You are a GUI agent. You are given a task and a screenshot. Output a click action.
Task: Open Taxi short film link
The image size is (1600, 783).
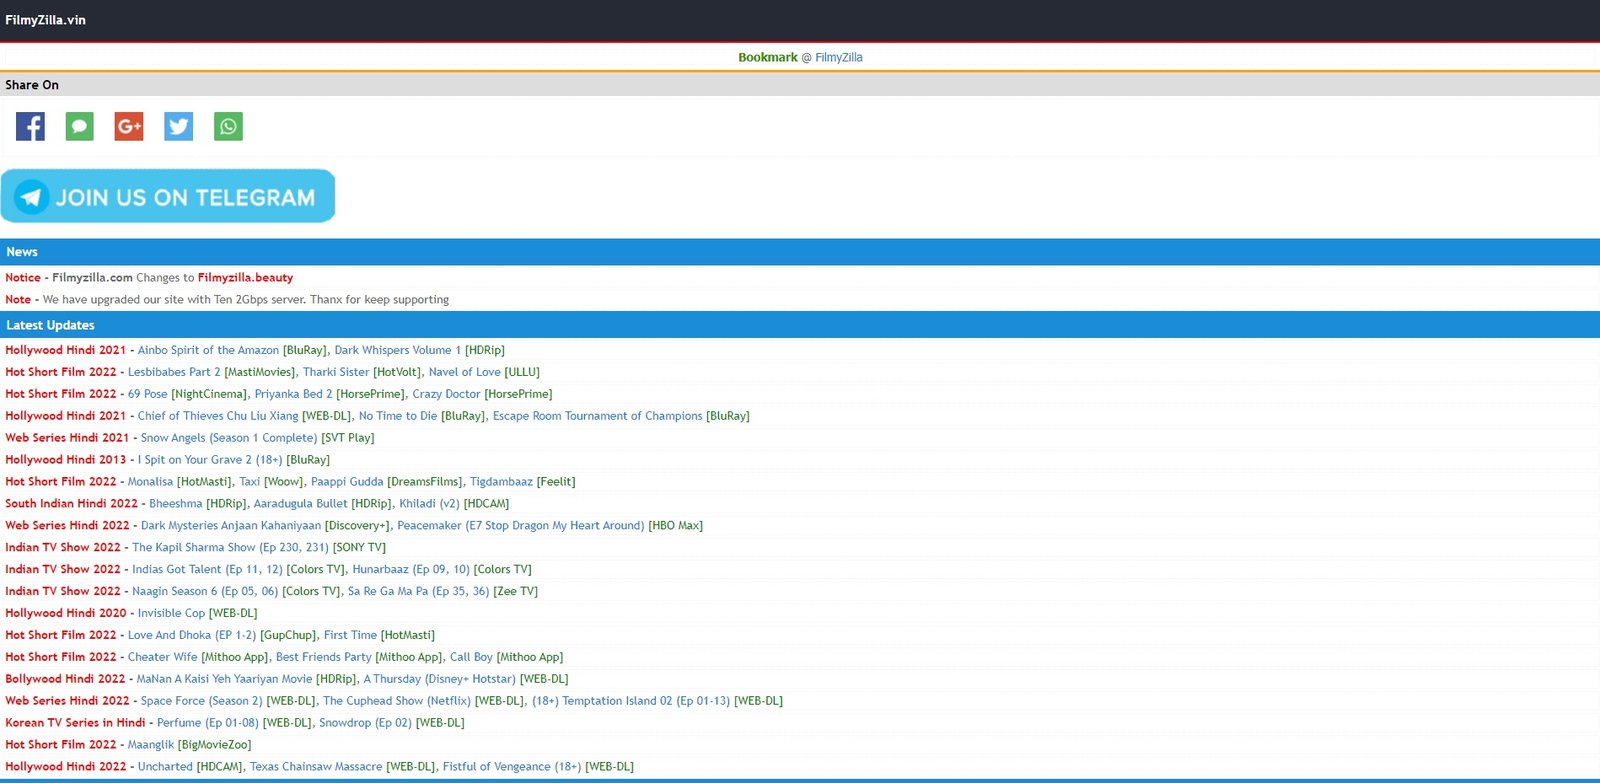pyautogui.click(x=249, y=482)
